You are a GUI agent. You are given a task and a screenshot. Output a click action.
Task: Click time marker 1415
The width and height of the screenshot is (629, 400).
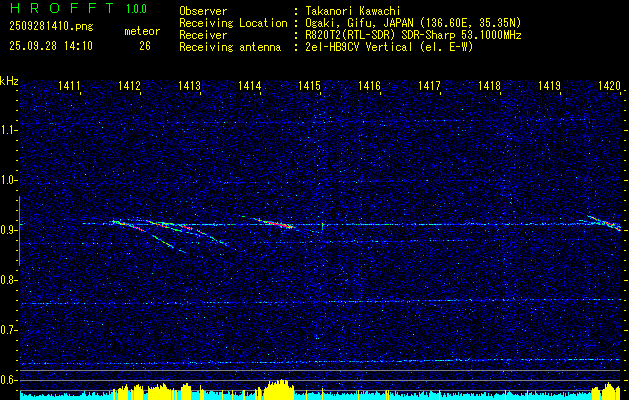[x=309, y=85]
